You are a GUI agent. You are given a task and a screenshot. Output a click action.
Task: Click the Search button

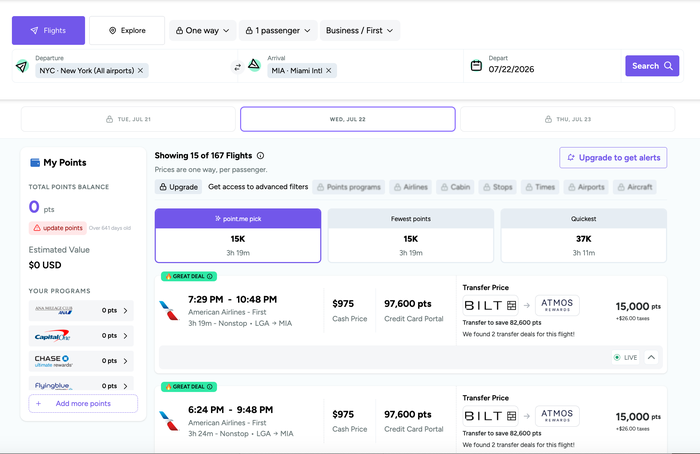(x=652, y=66)
